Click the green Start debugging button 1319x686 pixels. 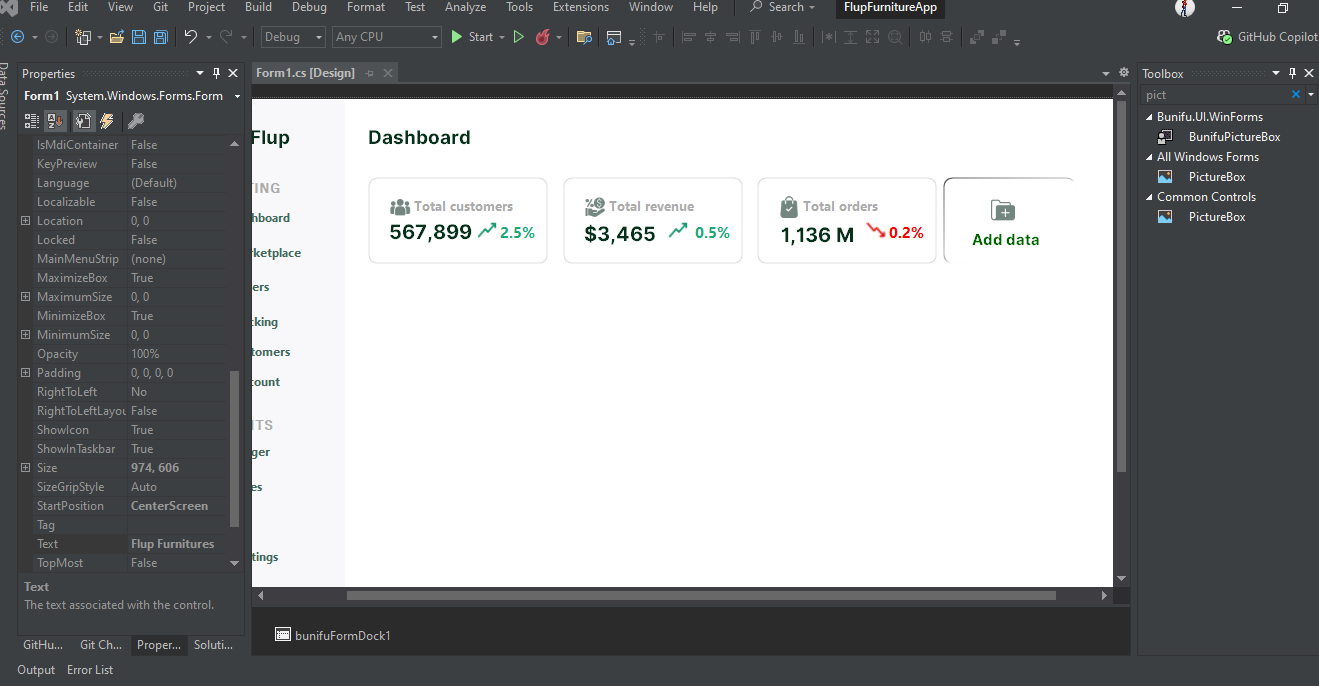click(472, 37)
